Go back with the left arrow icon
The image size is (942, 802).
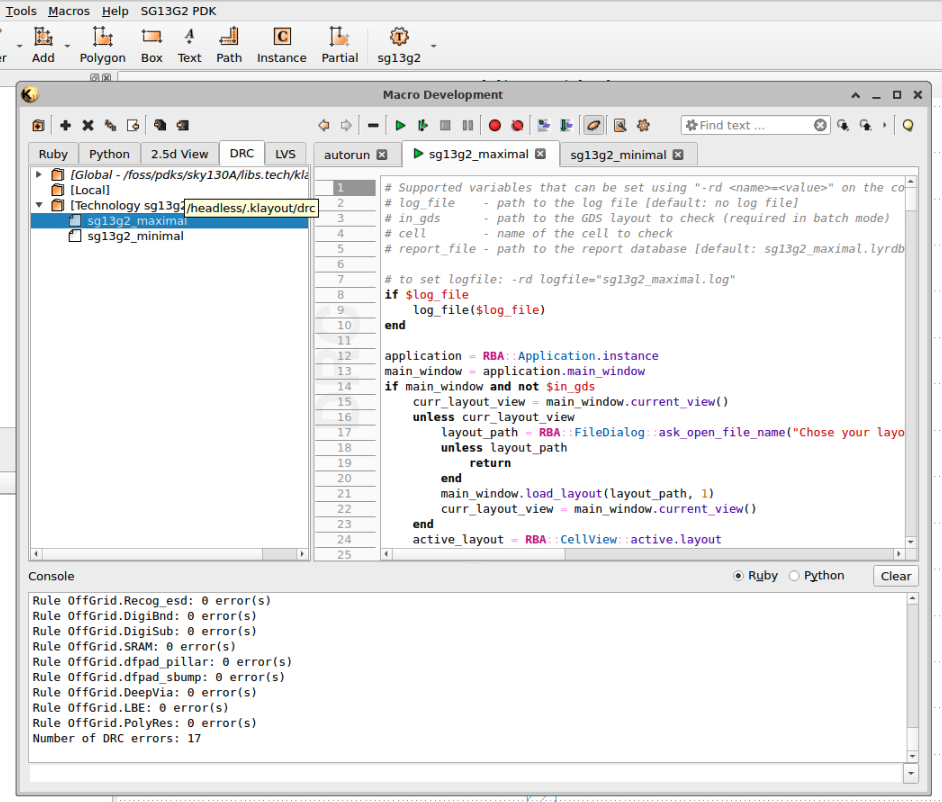tap(324, 125)
